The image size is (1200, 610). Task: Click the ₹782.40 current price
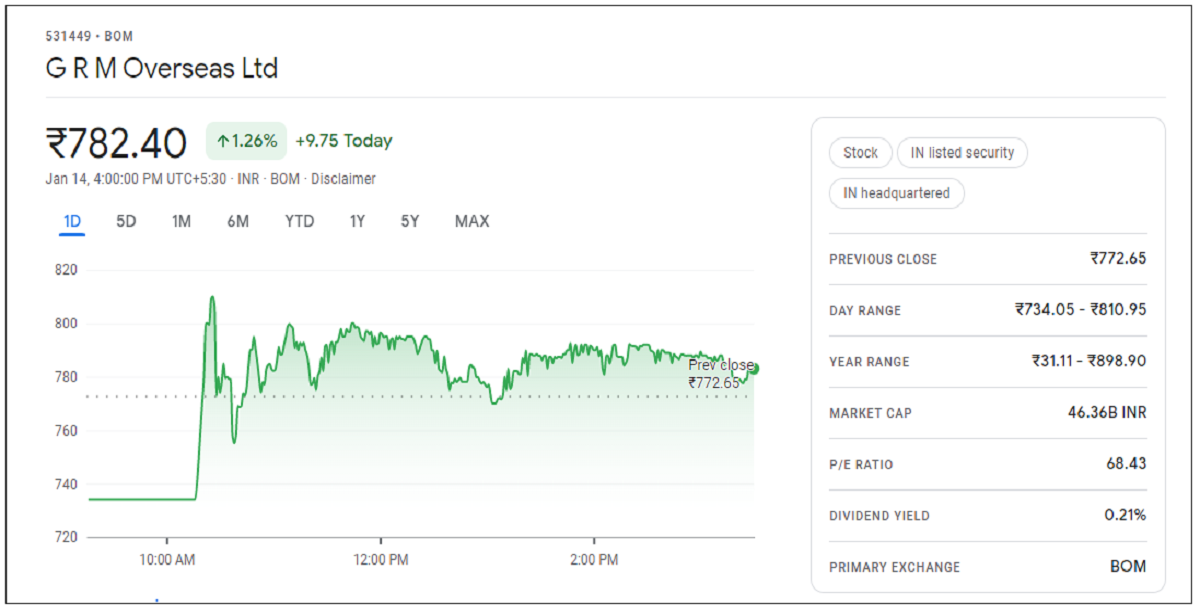116,143
